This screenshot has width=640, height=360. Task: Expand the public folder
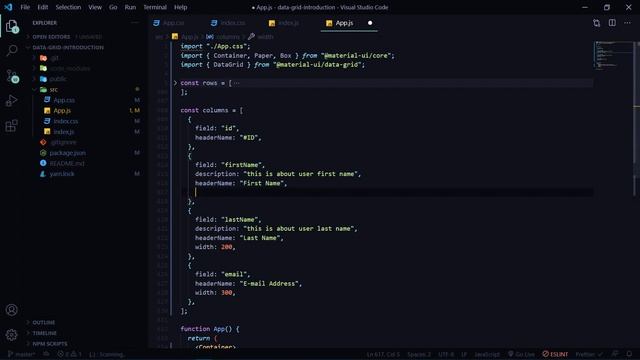click(x=58, y=79)
